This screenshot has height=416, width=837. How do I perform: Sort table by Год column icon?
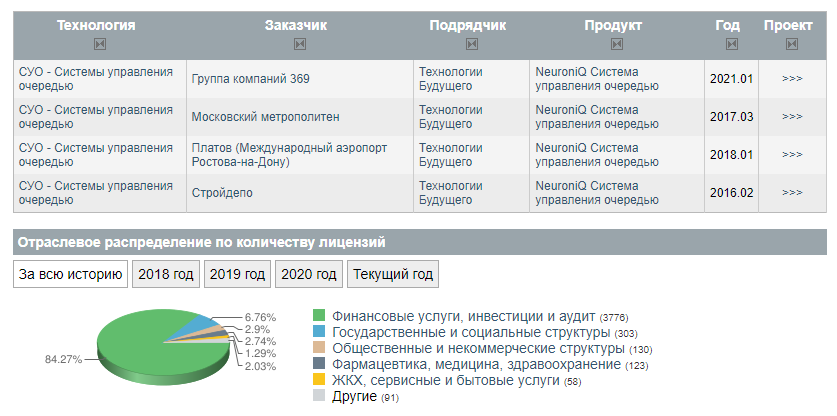coord(732,44)
